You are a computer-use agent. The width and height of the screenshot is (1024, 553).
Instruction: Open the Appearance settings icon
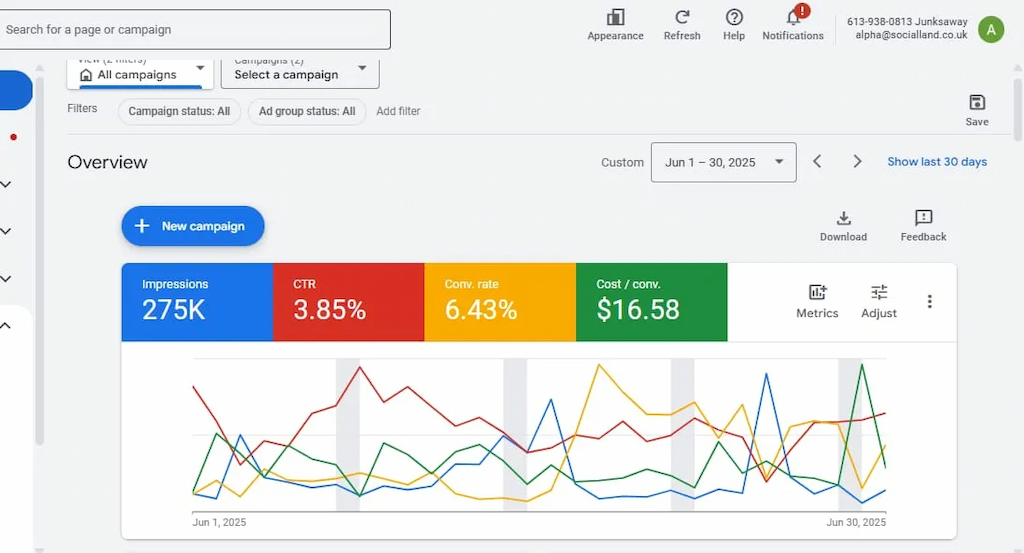[x=615, y=17]
